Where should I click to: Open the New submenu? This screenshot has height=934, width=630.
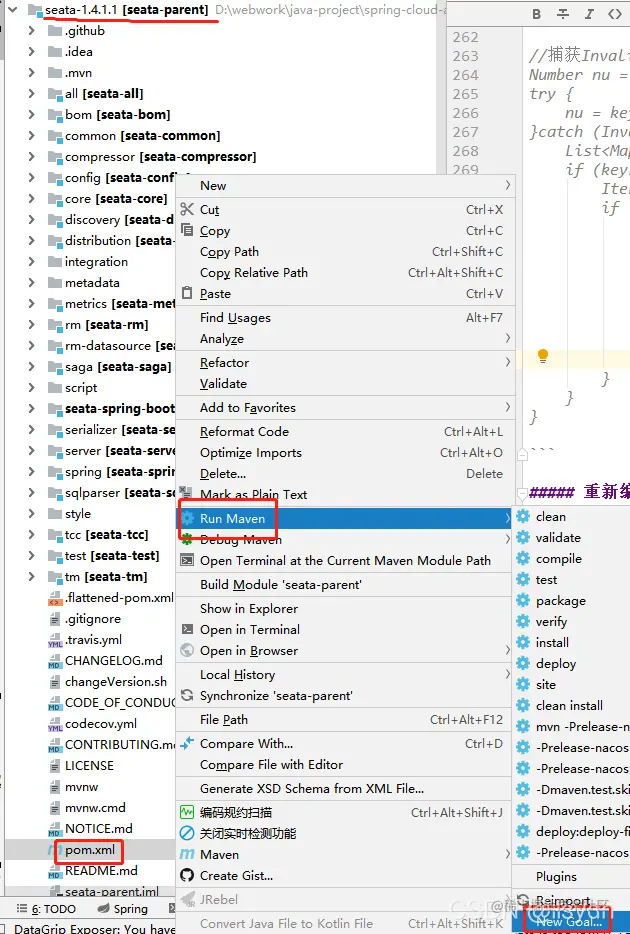pyautogui.click(x=345, y=185)
